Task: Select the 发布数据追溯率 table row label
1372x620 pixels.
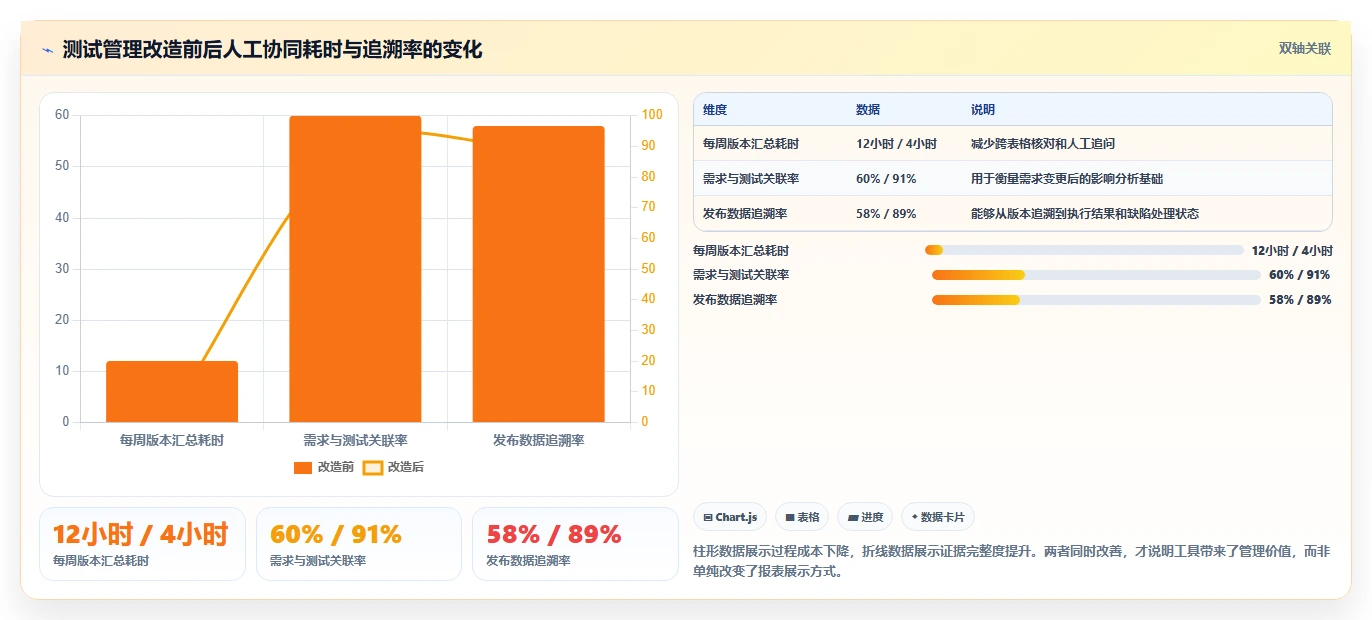Action: pyautogui.click(x=745, y=214)
